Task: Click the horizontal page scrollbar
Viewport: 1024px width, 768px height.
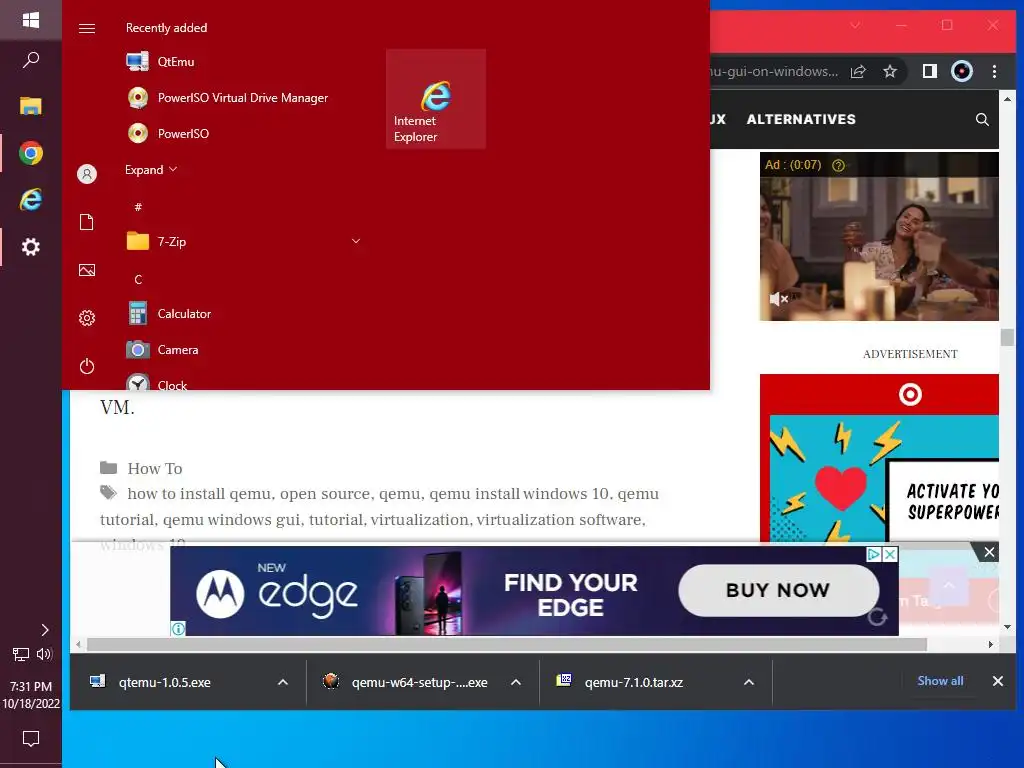Action: pos(506,645)
